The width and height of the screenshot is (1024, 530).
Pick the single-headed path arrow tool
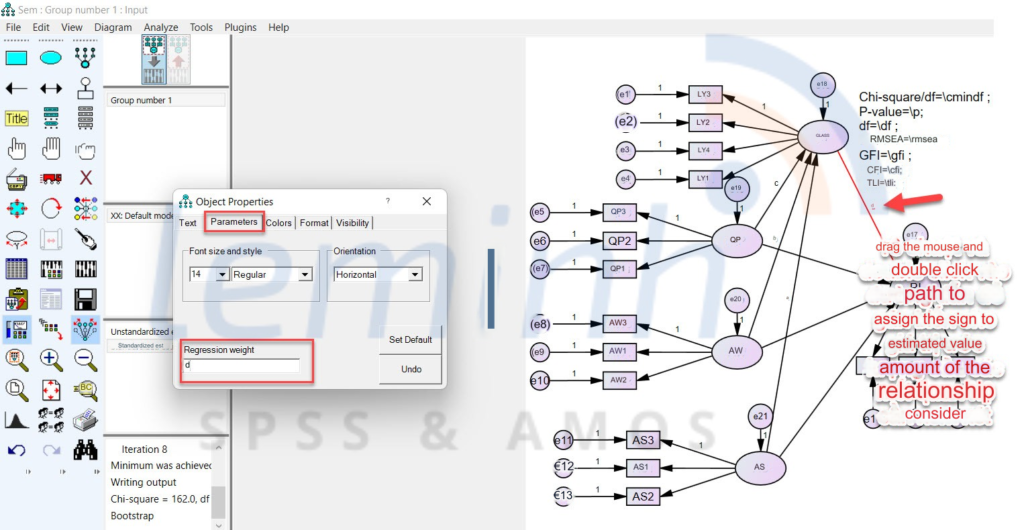[17, 89]
